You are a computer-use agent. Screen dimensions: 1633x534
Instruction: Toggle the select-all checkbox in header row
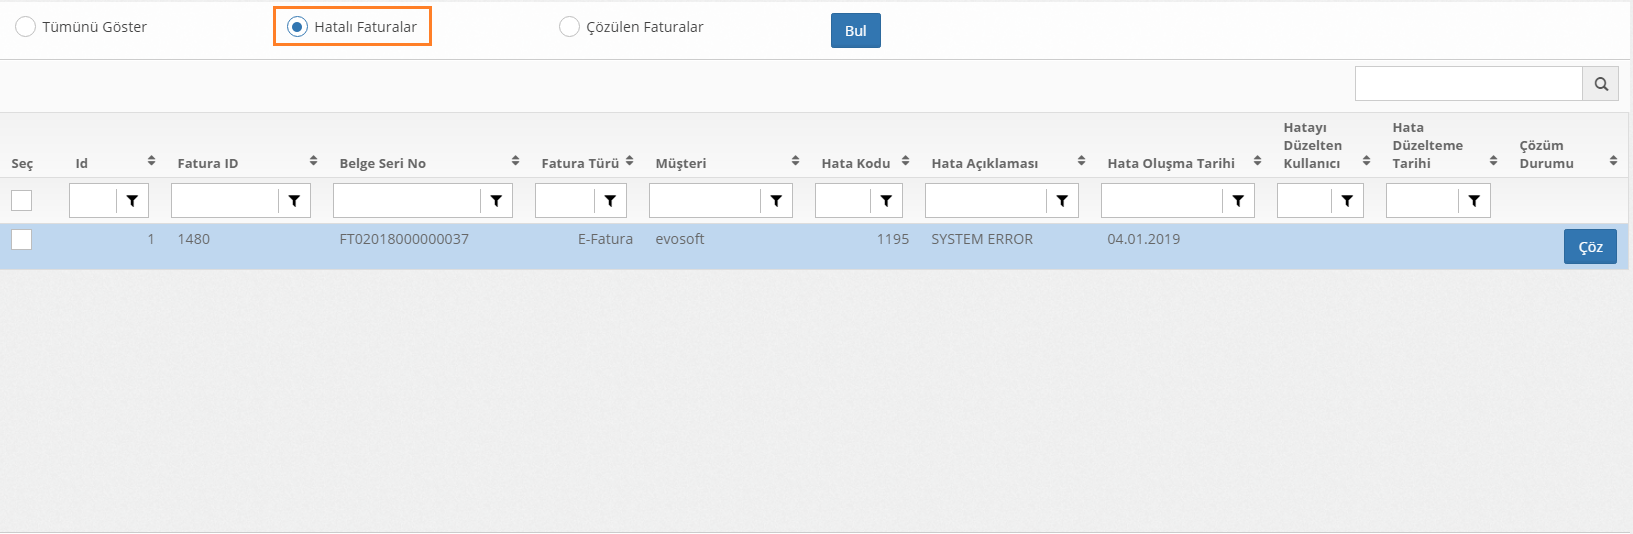point(21,201)
